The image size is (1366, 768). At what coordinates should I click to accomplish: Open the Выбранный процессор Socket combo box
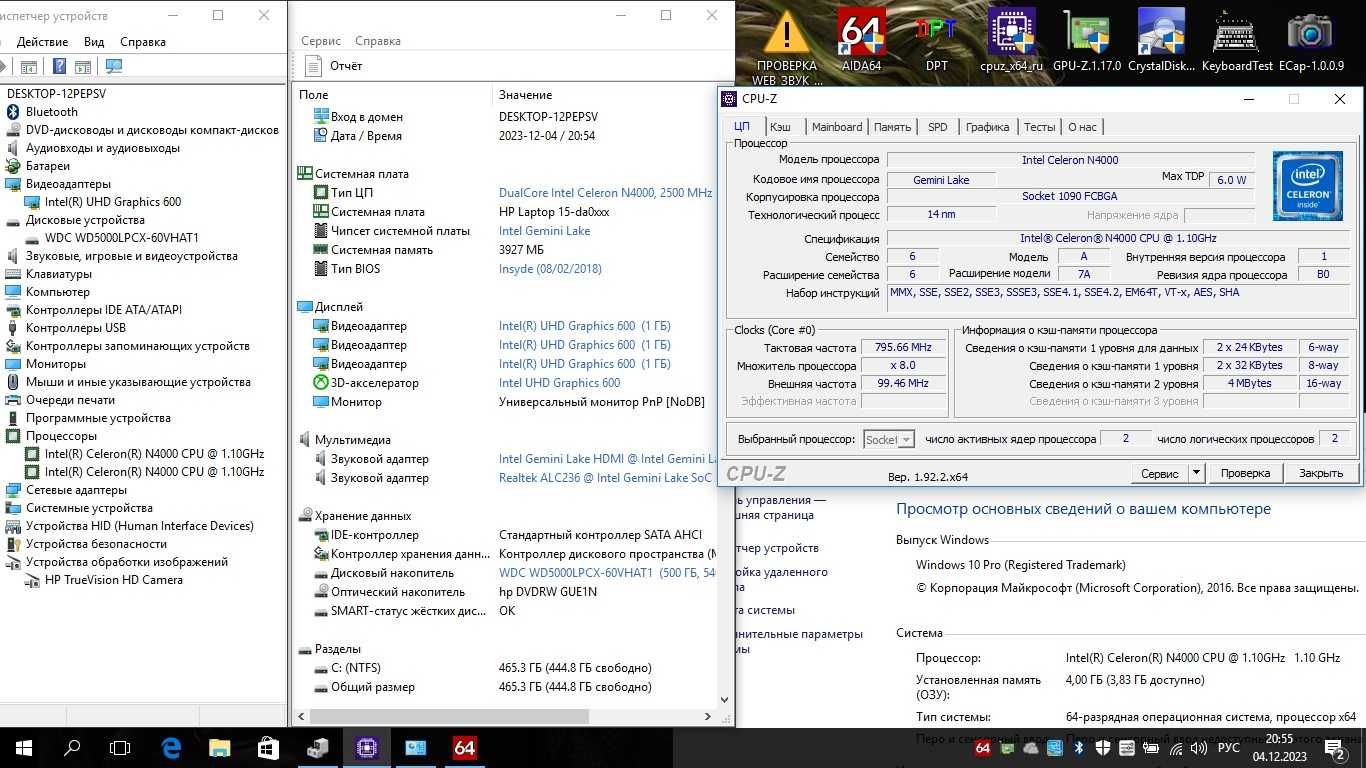[x=888, y=439]
